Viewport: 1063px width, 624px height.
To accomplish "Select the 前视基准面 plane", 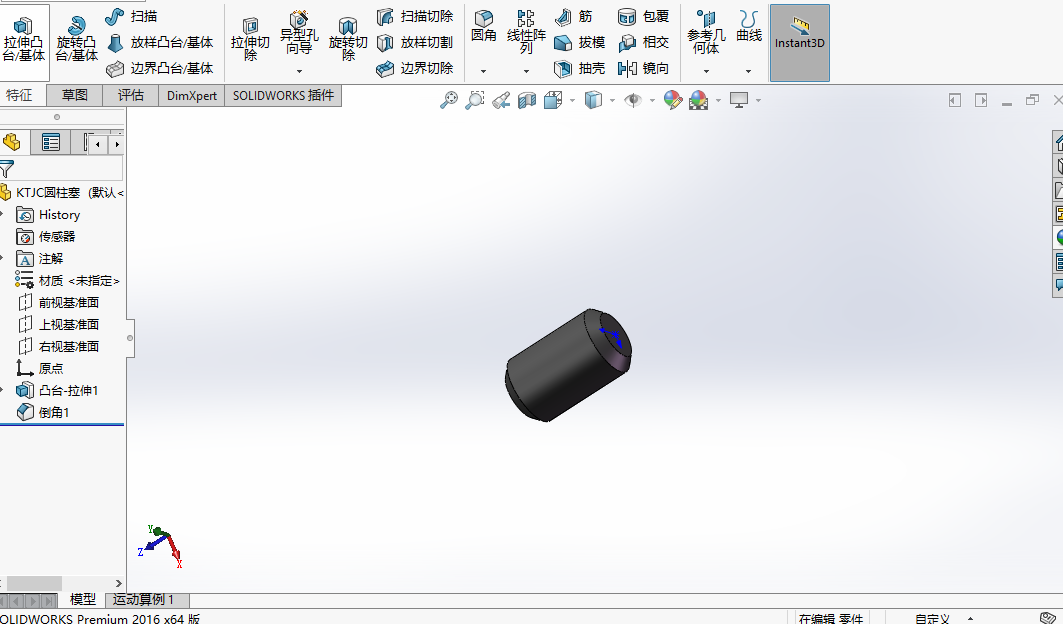I will pyautogui.click(x=58, y=302).
